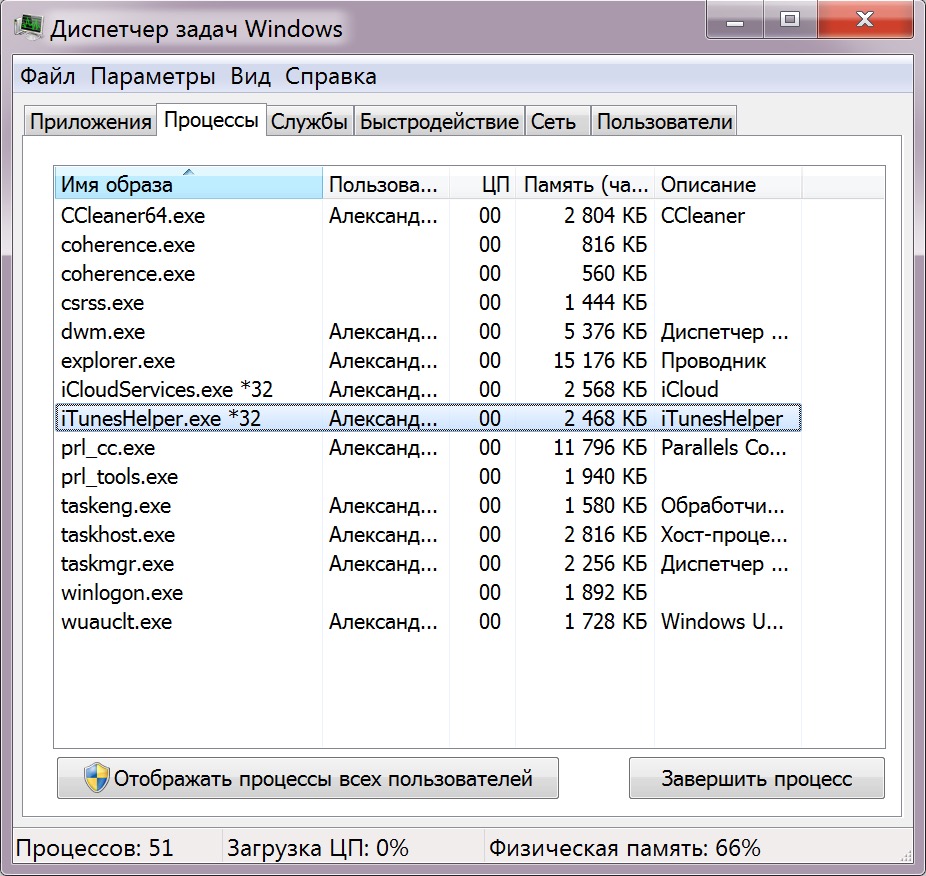Switch to the Приложения tab
Screen dimensions: 926x876
click(x=90, y=122)
